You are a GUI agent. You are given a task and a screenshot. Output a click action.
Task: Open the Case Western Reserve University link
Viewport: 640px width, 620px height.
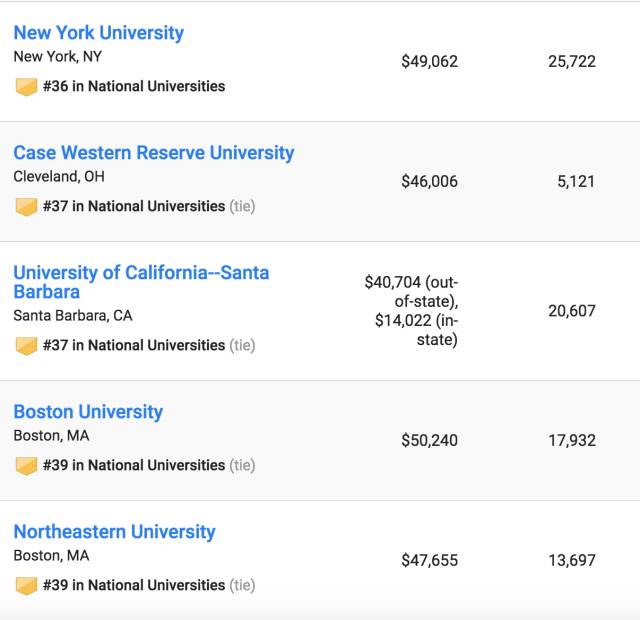[153, 153]
